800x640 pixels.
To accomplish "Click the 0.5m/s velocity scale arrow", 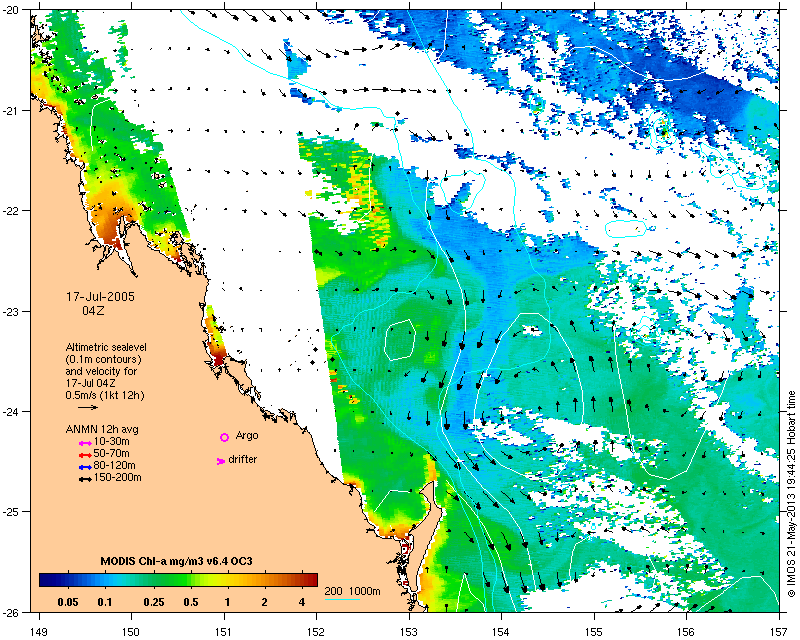I will [88, 407].
